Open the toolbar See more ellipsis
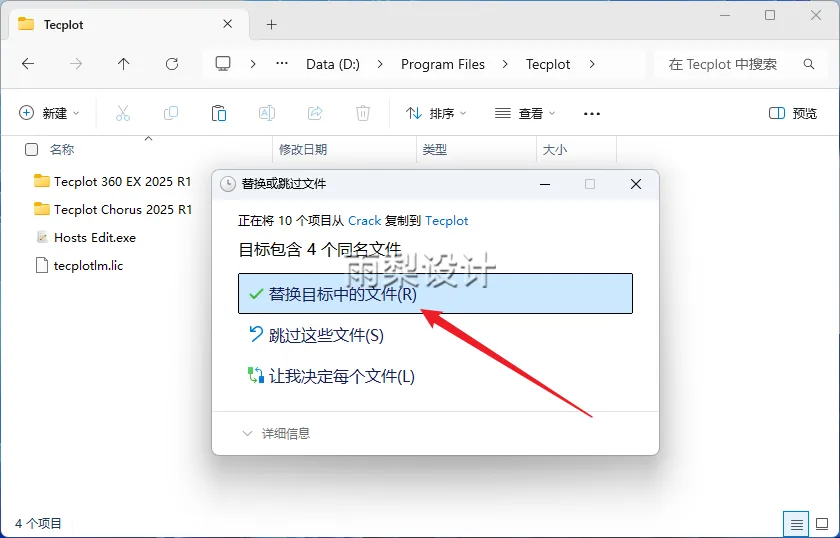Screen dimensions: 840x538 591,114
